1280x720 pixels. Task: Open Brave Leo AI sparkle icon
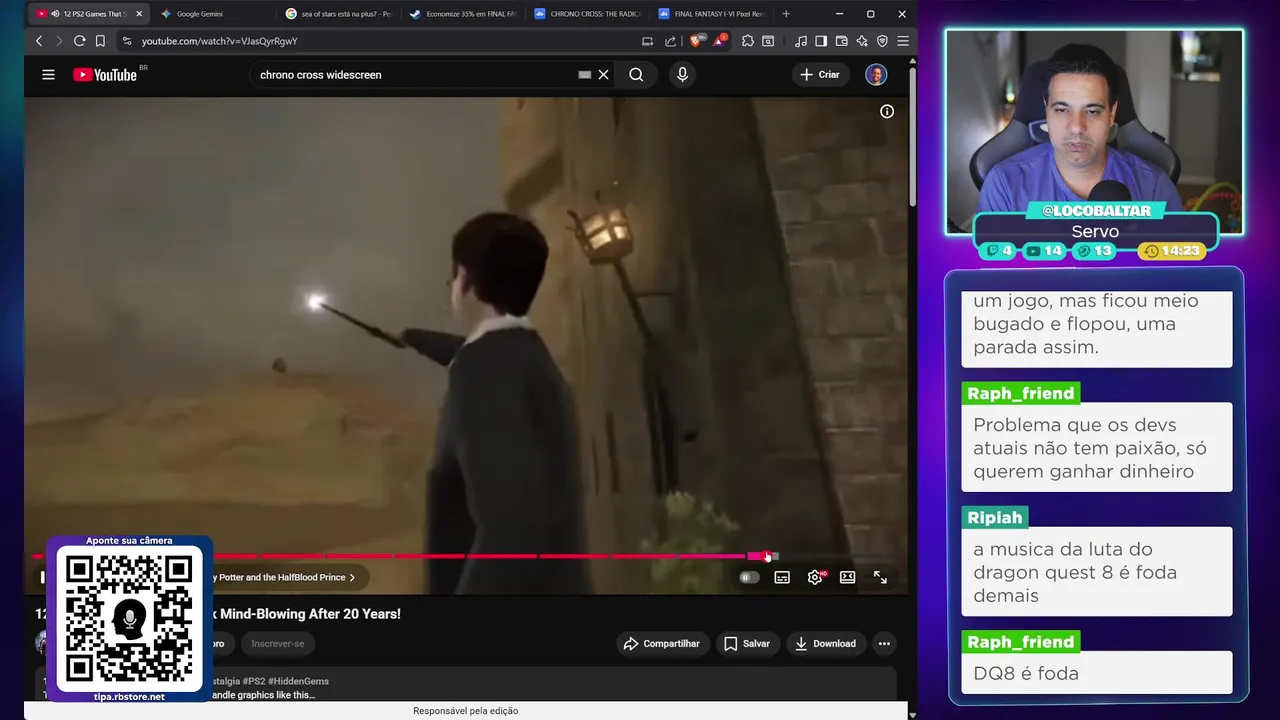point(862,41)
